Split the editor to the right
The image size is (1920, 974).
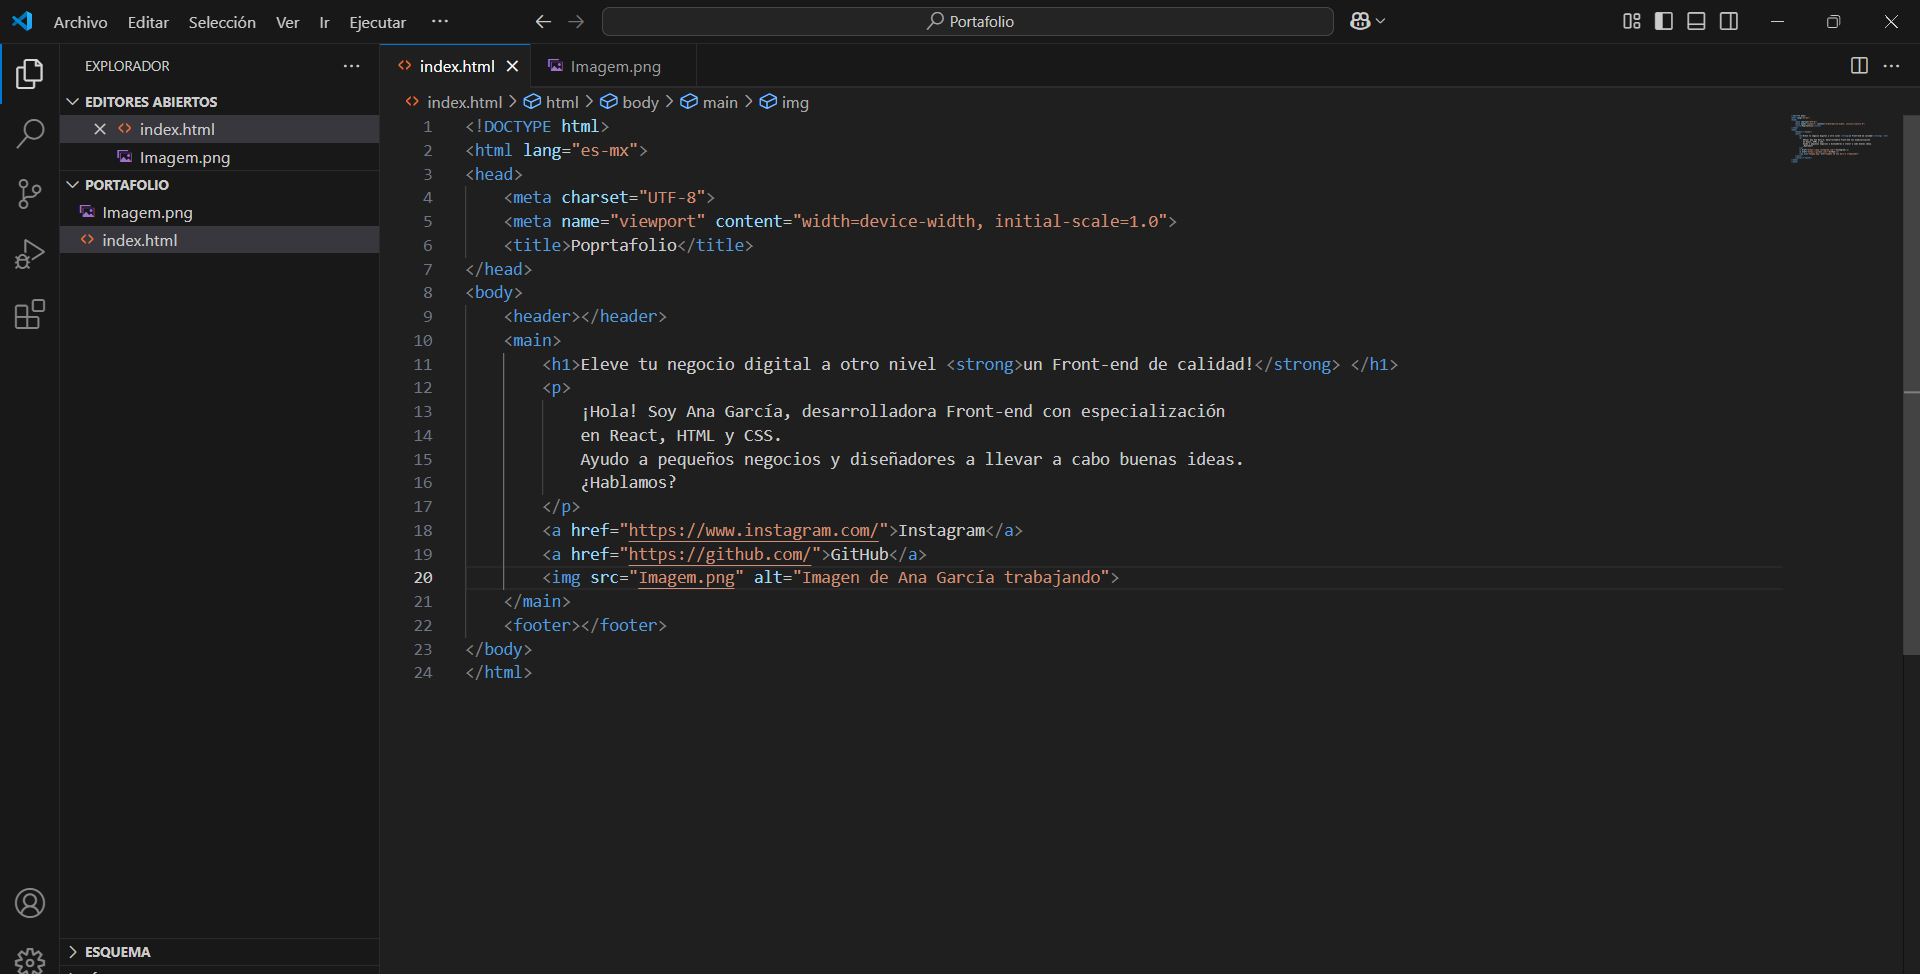click(x=1859, y=65)
